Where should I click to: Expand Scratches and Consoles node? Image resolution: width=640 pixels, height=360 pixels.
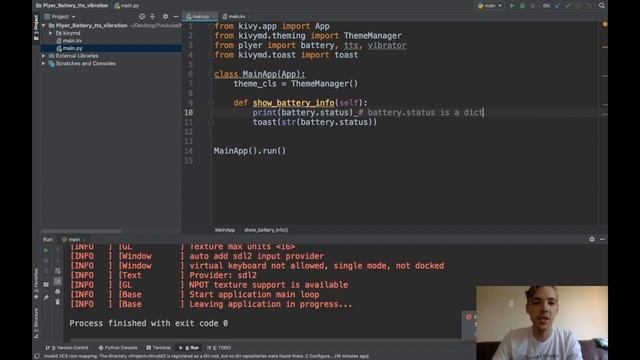point(43,64)
